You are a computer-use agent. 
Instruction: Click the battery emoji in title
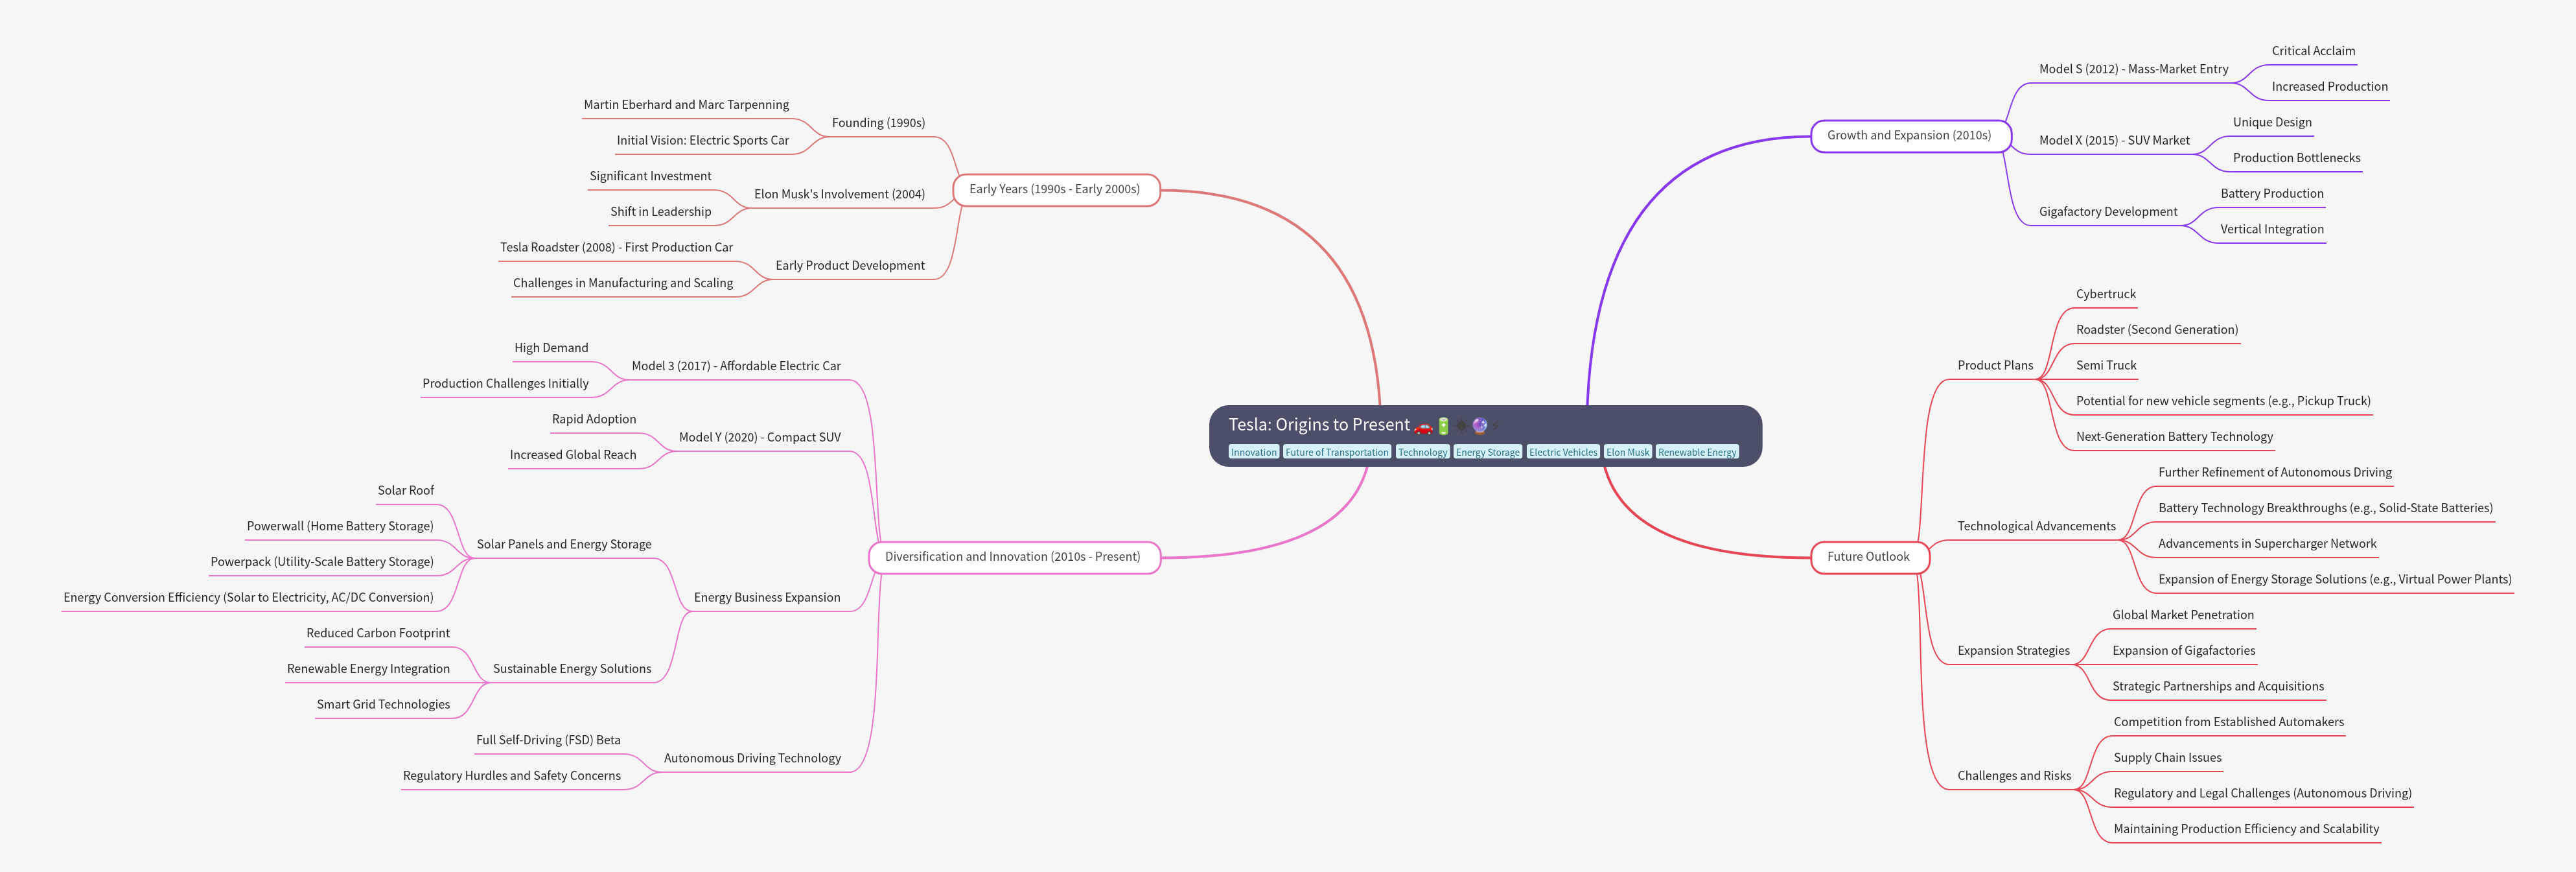tap(1443, 426)
